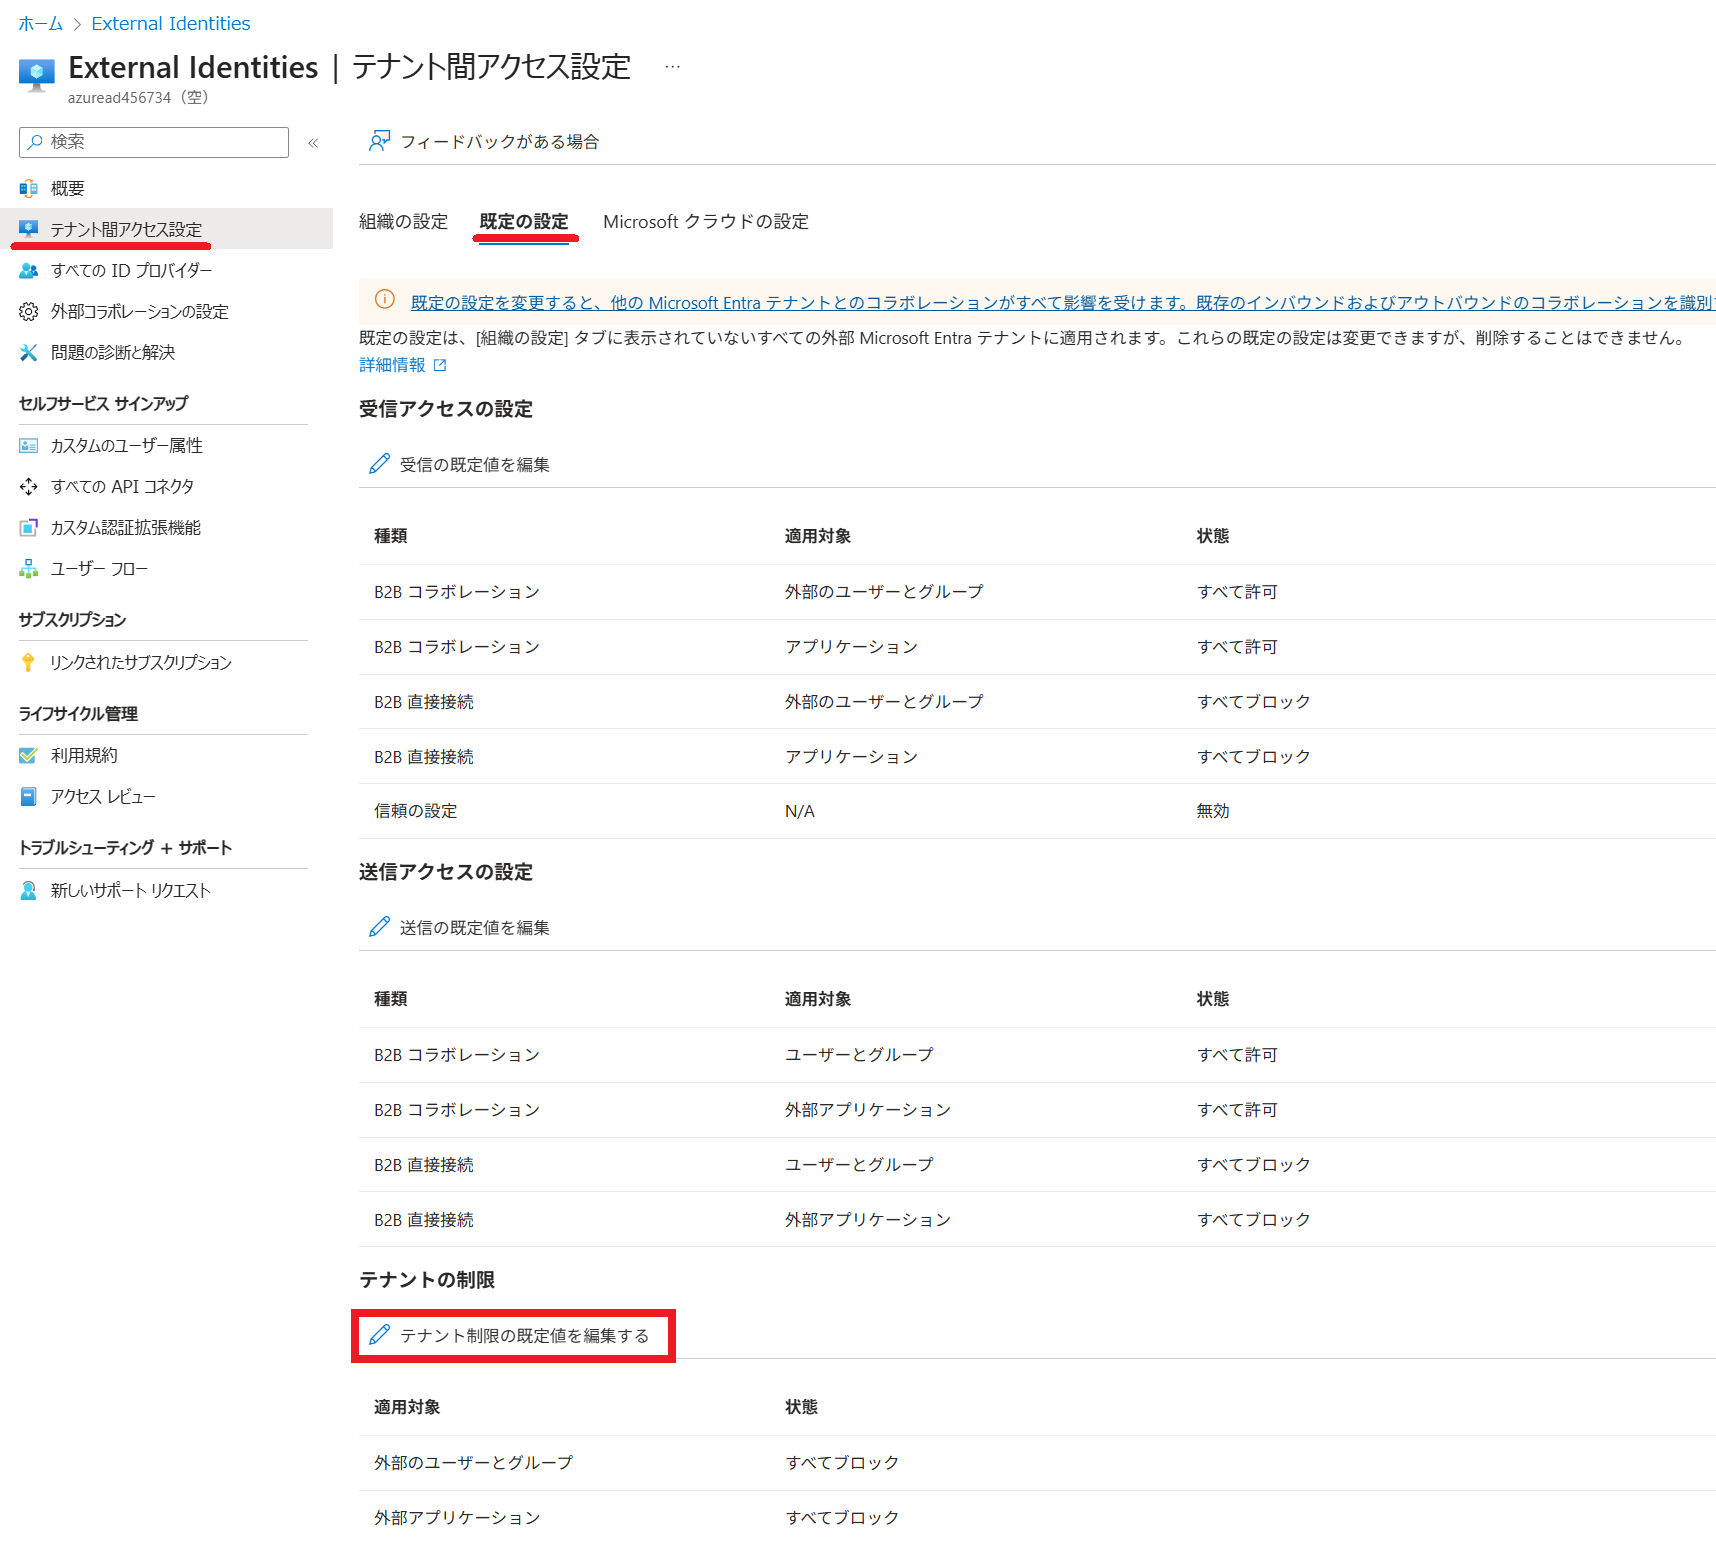Click フィードバックがある場合 button
This screenshot has width=1716, height=1545.
click(484, 141)
